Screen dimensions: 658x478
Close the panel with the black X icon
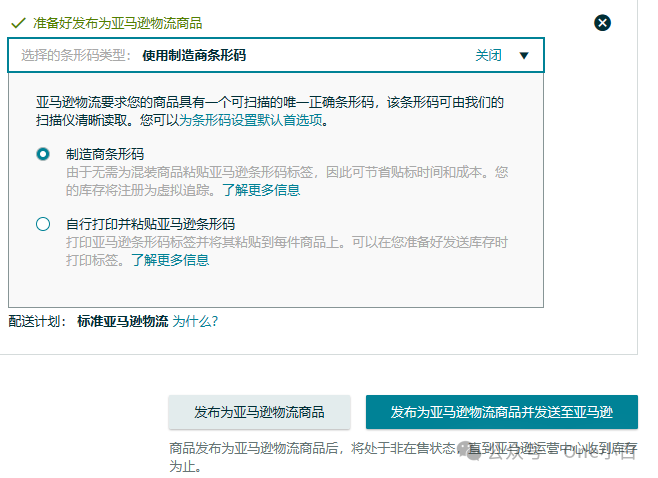click(x=602, y=23)
